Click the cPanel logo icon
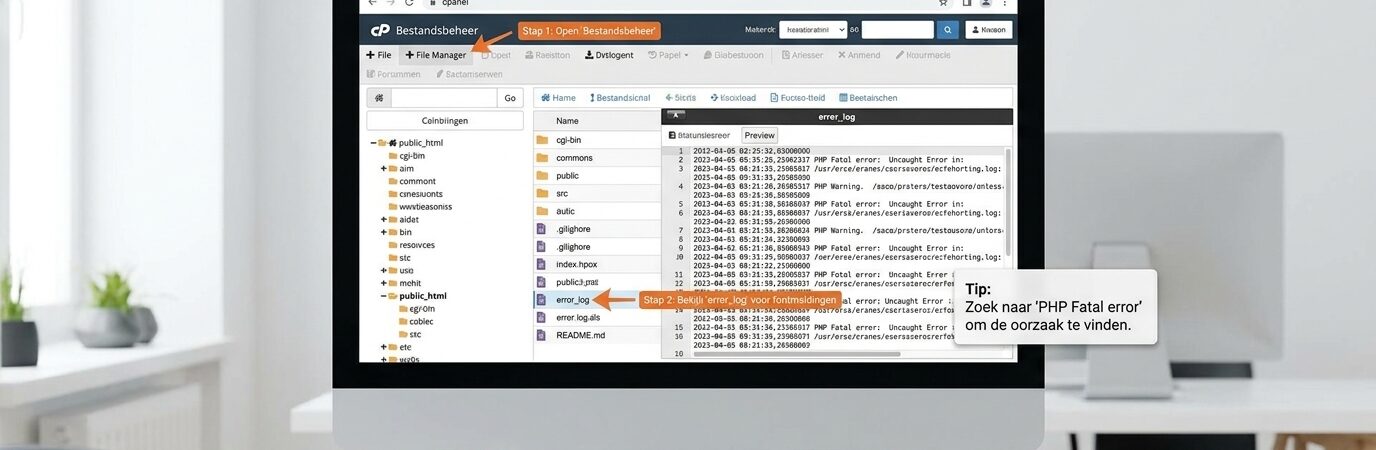Screen dimensions: 1376x450 point(380,30)
